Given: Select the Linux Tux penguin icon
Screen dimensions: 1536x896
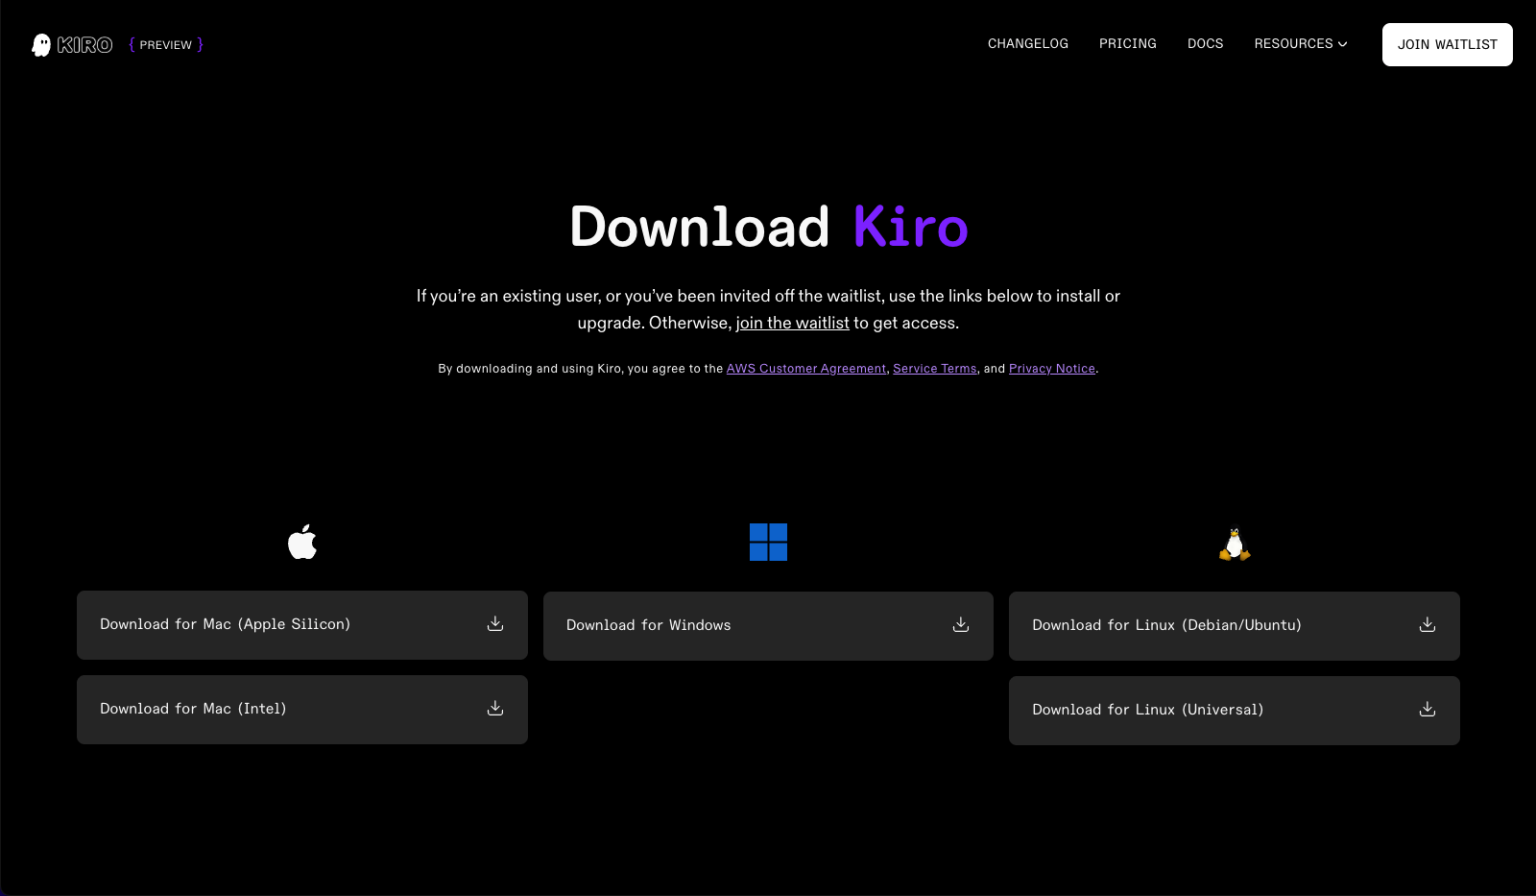Looking at the screenshot, I should 1234,543.
